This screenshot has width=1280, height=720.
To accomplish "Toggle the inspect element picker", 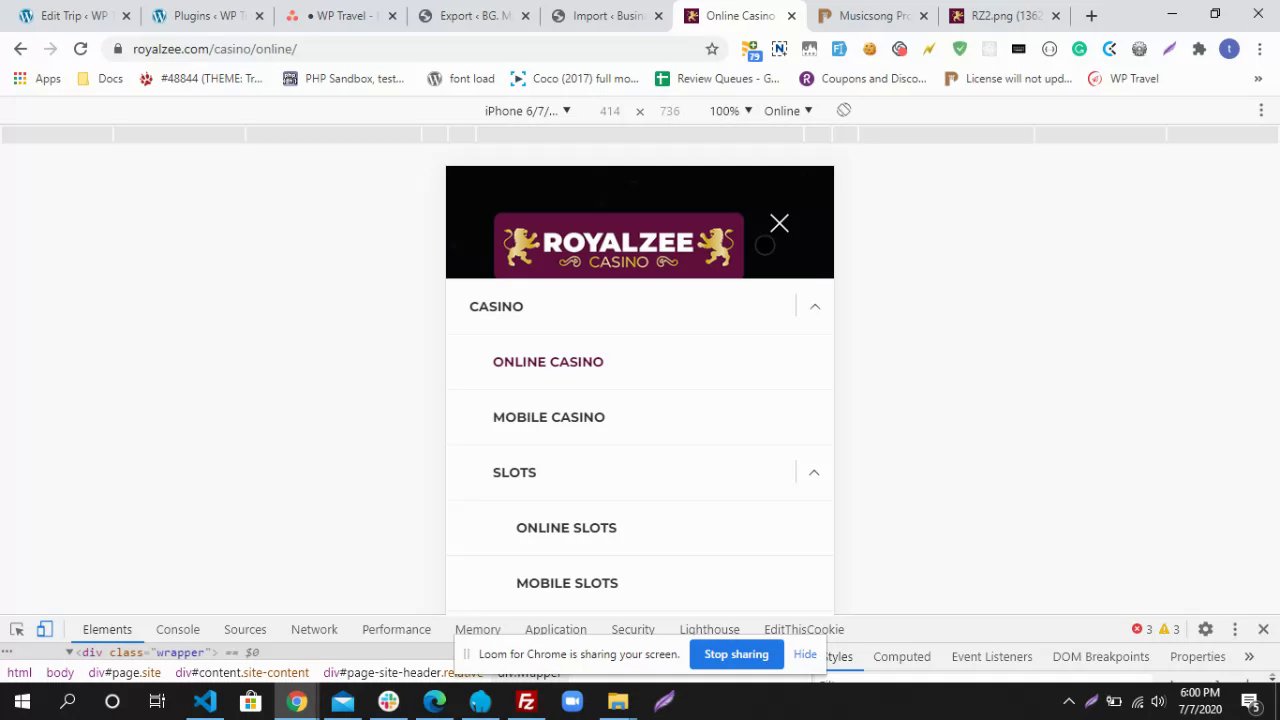I will pos(17,629).
